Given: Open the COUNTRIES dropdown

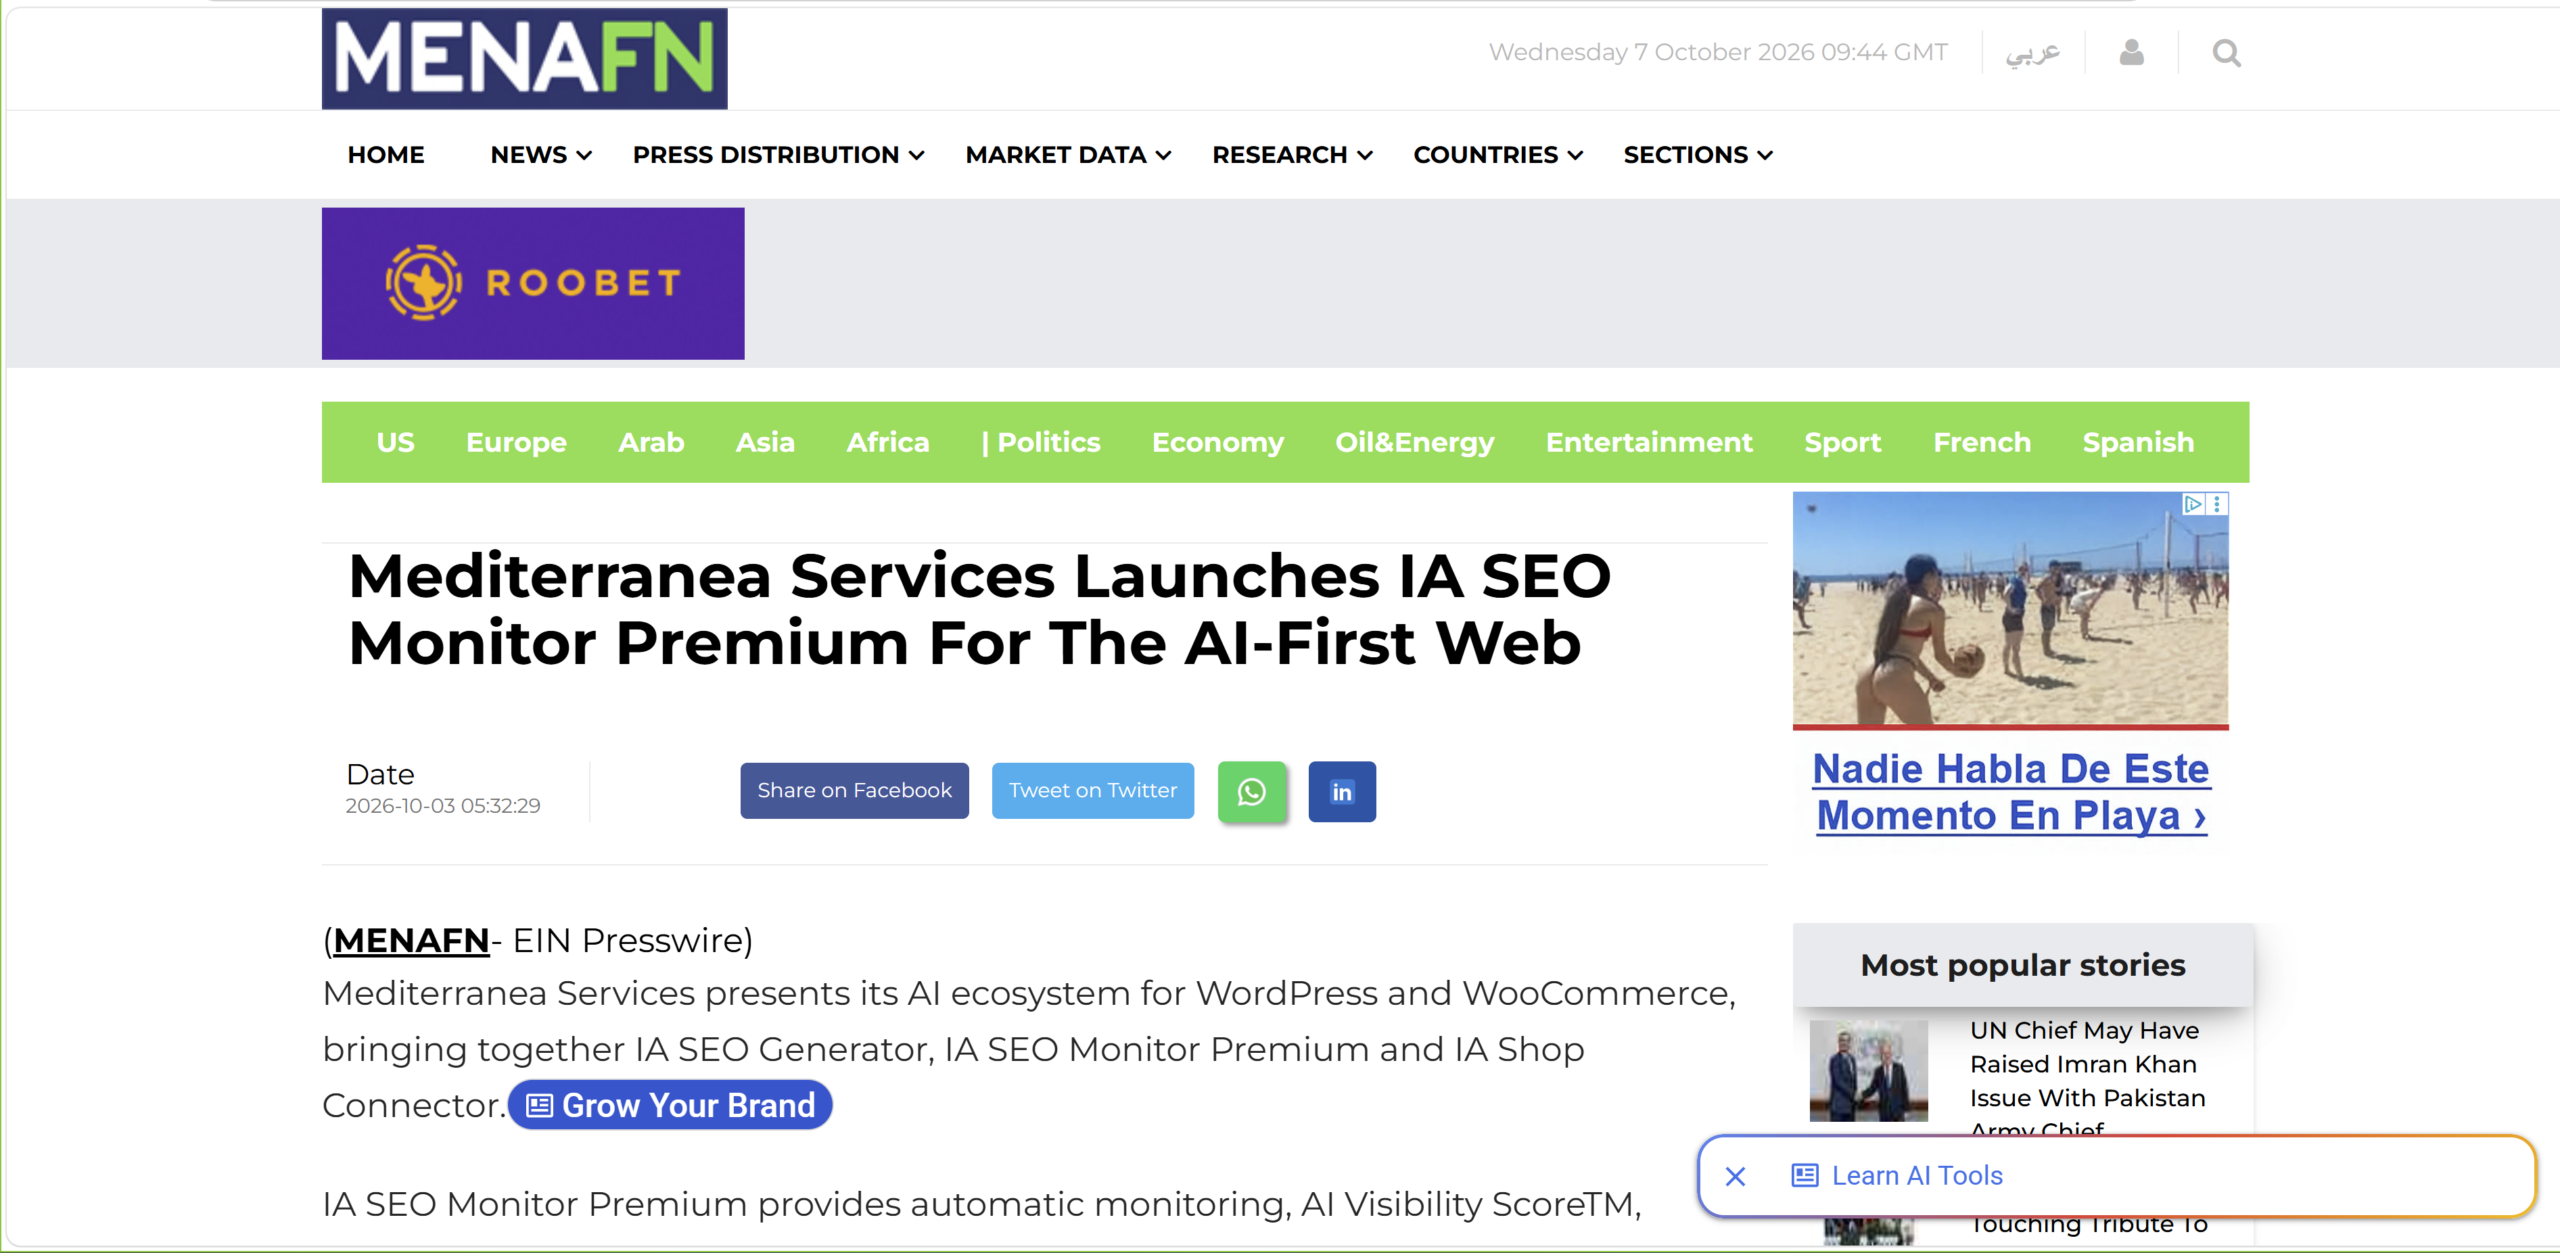Looking at the screenshot, I should pos(1498,155).
